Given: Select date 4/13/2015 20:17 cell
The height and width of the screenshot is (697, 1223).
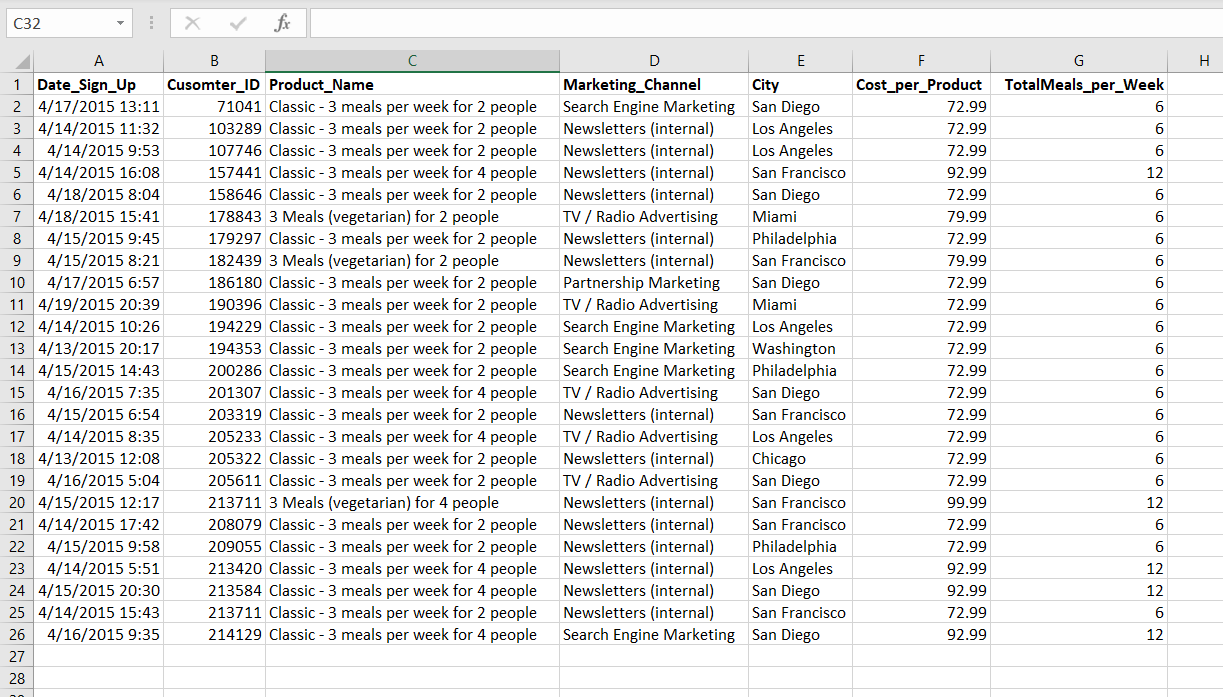Looking at the screenshot, I should [98, 349].
